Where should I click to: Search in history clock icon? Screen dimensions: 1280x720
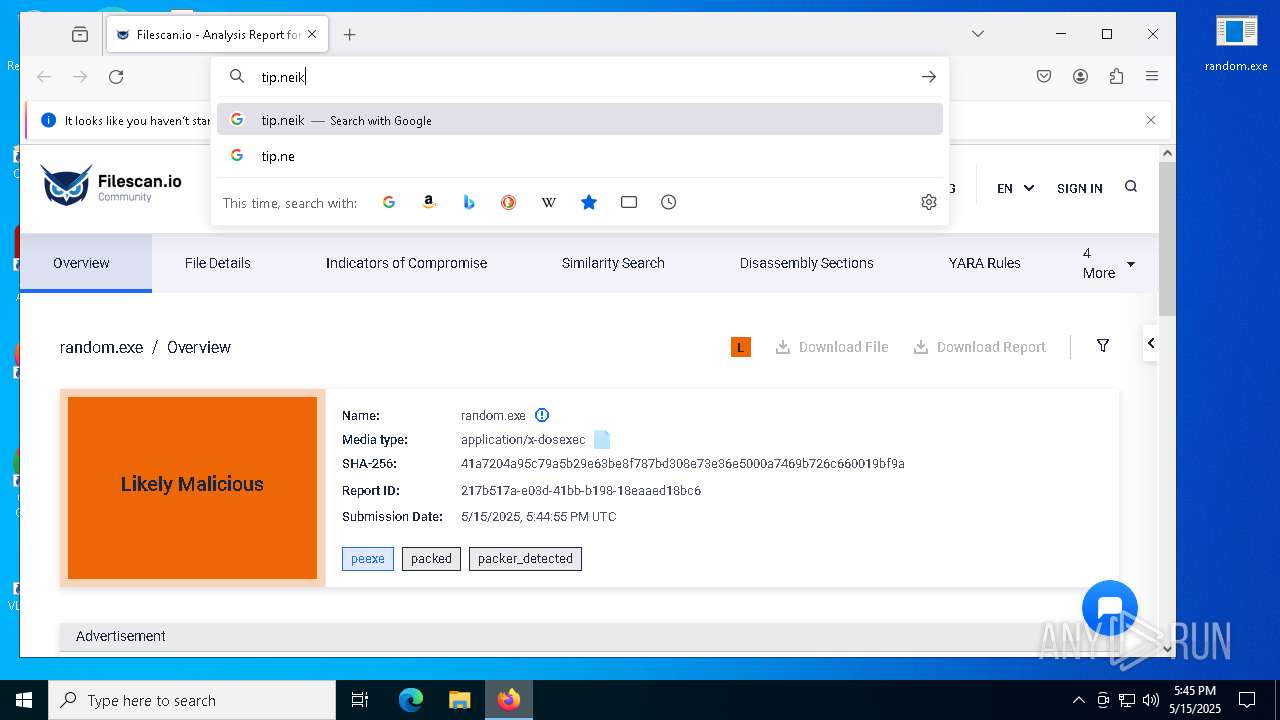point(669,202)
